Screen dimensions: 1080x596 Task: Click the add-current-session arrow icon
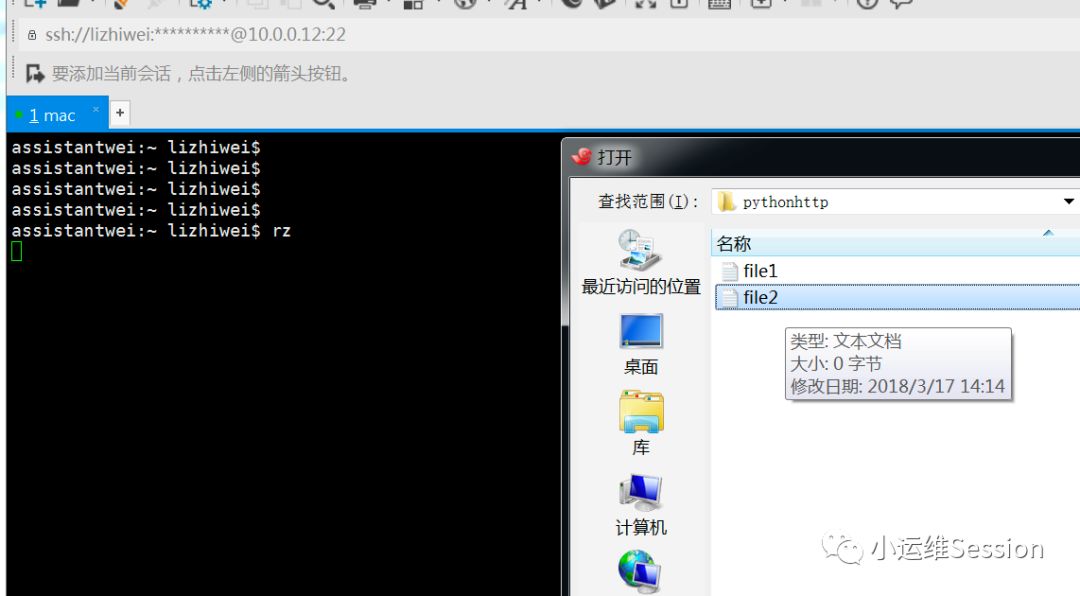pyautogui.click(x=35, y=73)
